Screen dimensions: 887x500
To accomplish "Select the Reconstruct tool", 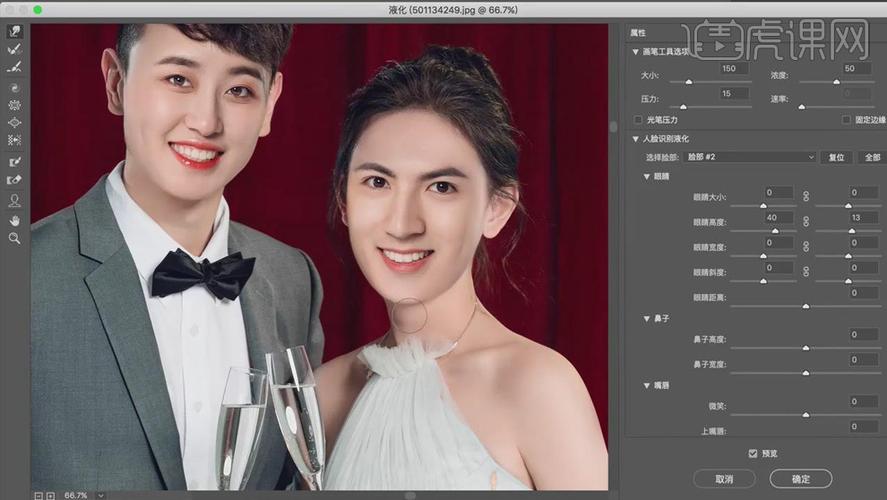I will coord(15,49).
